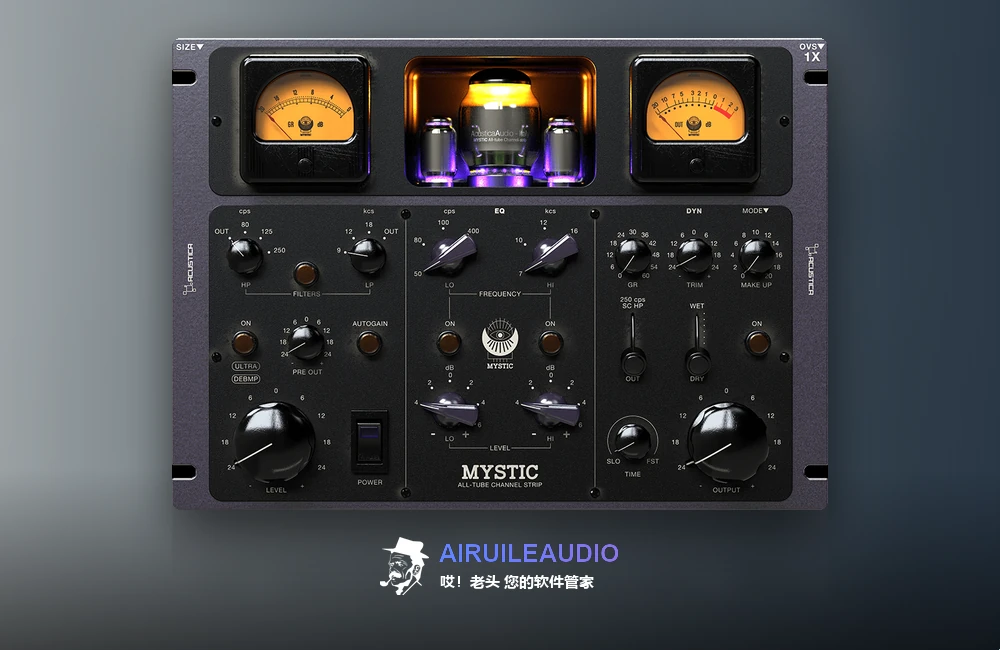Click the HP filter frequency knob
Image resolution: width=1000 pixels, height=650 pixels.
pos(244,256)
